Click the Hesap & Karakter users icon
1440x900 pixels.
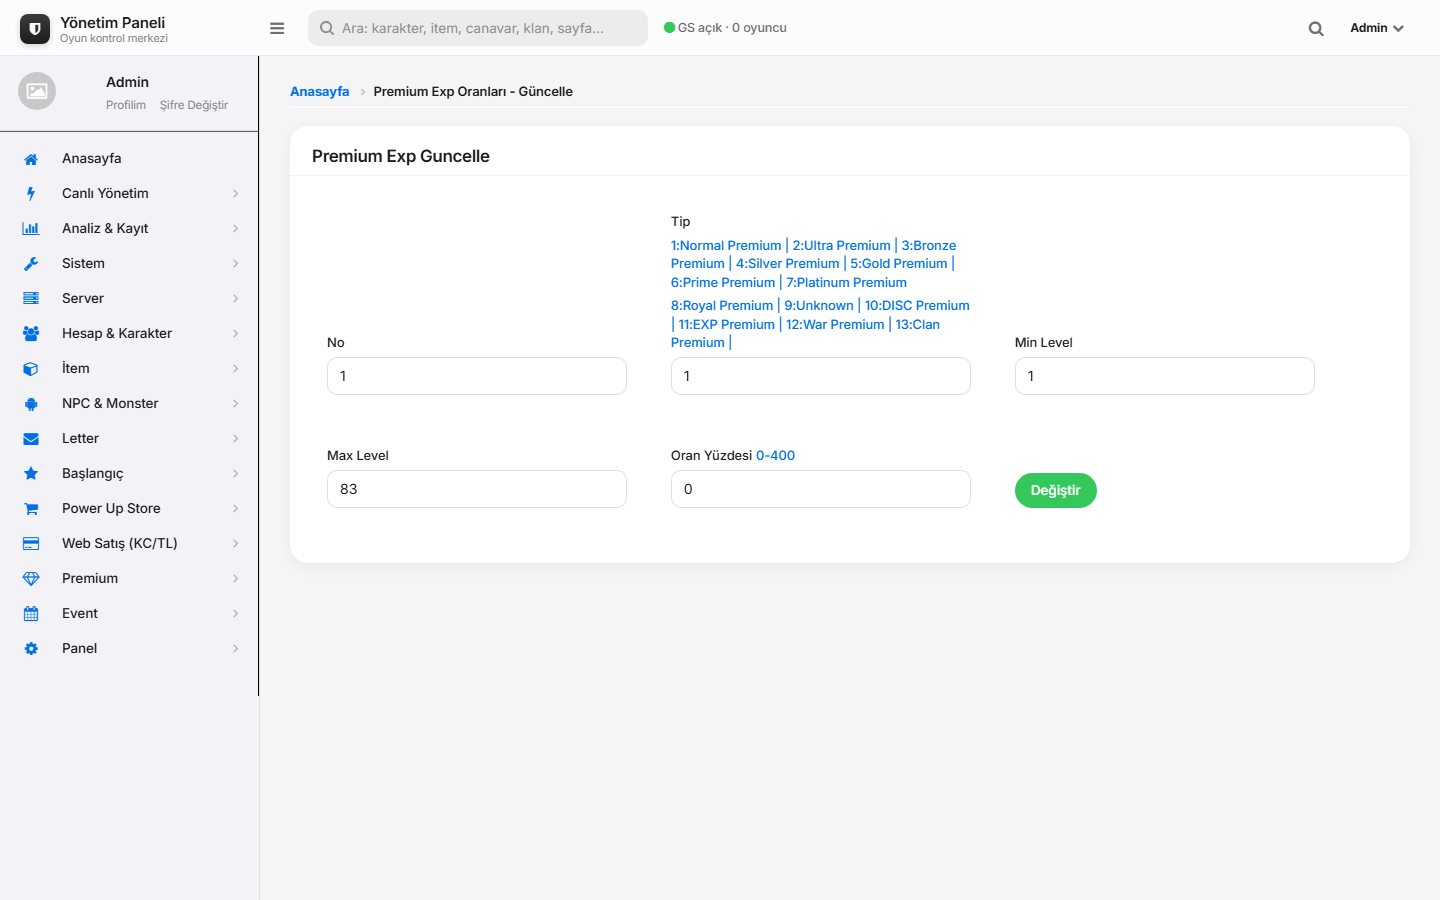pos(31,334)
